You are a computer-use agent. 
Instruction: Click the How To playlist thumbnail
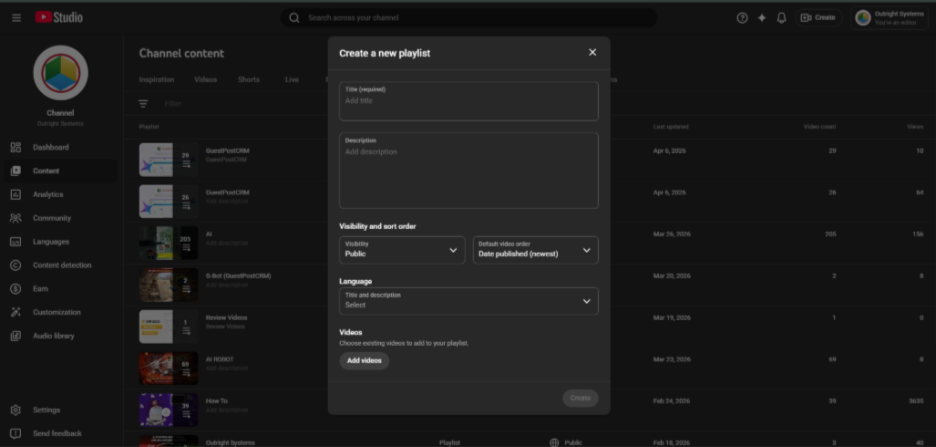(x=168, y=409)
